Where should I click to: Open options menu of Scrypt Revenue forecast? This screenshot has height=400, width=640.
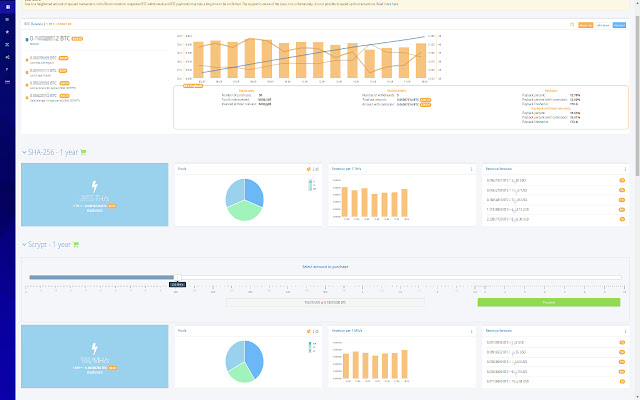(625, 331)
